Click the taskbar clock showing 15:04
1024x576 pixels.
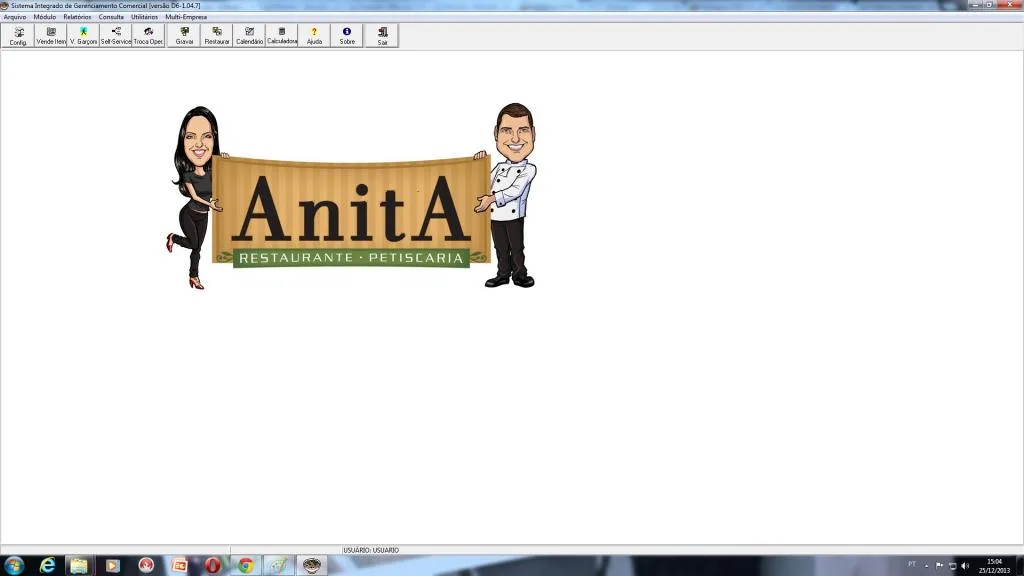(x=994, y=566)
